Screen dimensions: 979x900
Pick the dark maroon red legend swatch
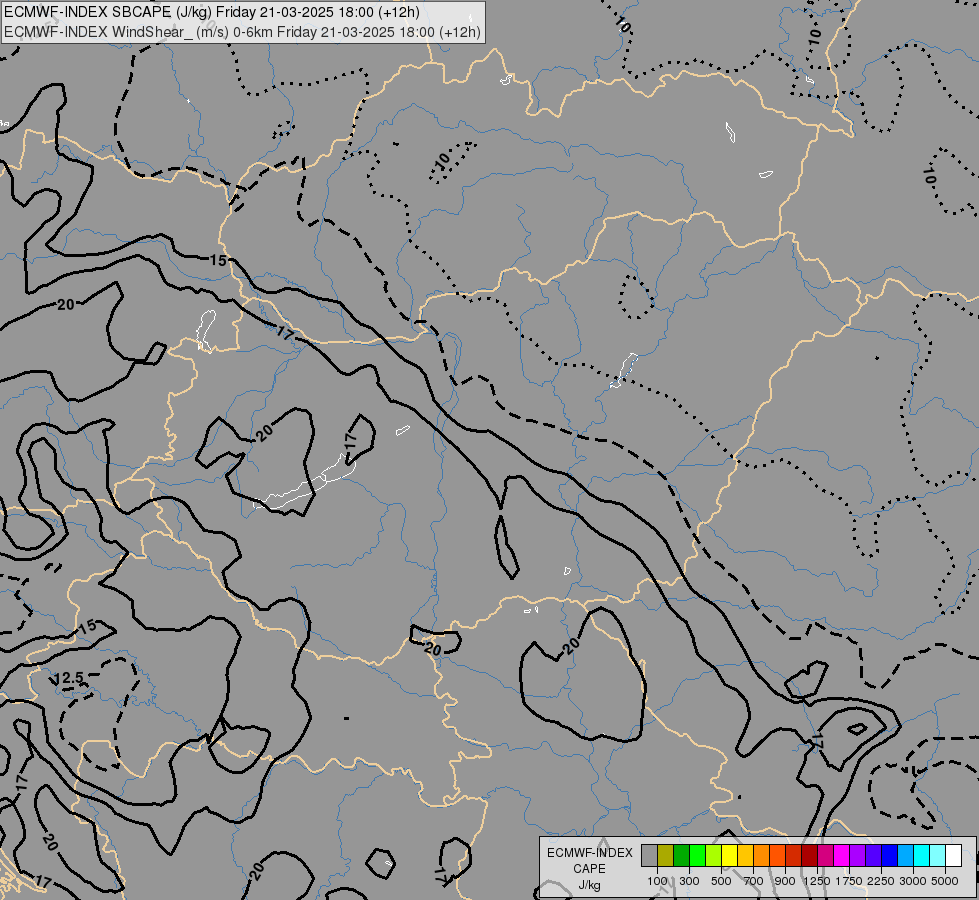click(x=809, y=855)
